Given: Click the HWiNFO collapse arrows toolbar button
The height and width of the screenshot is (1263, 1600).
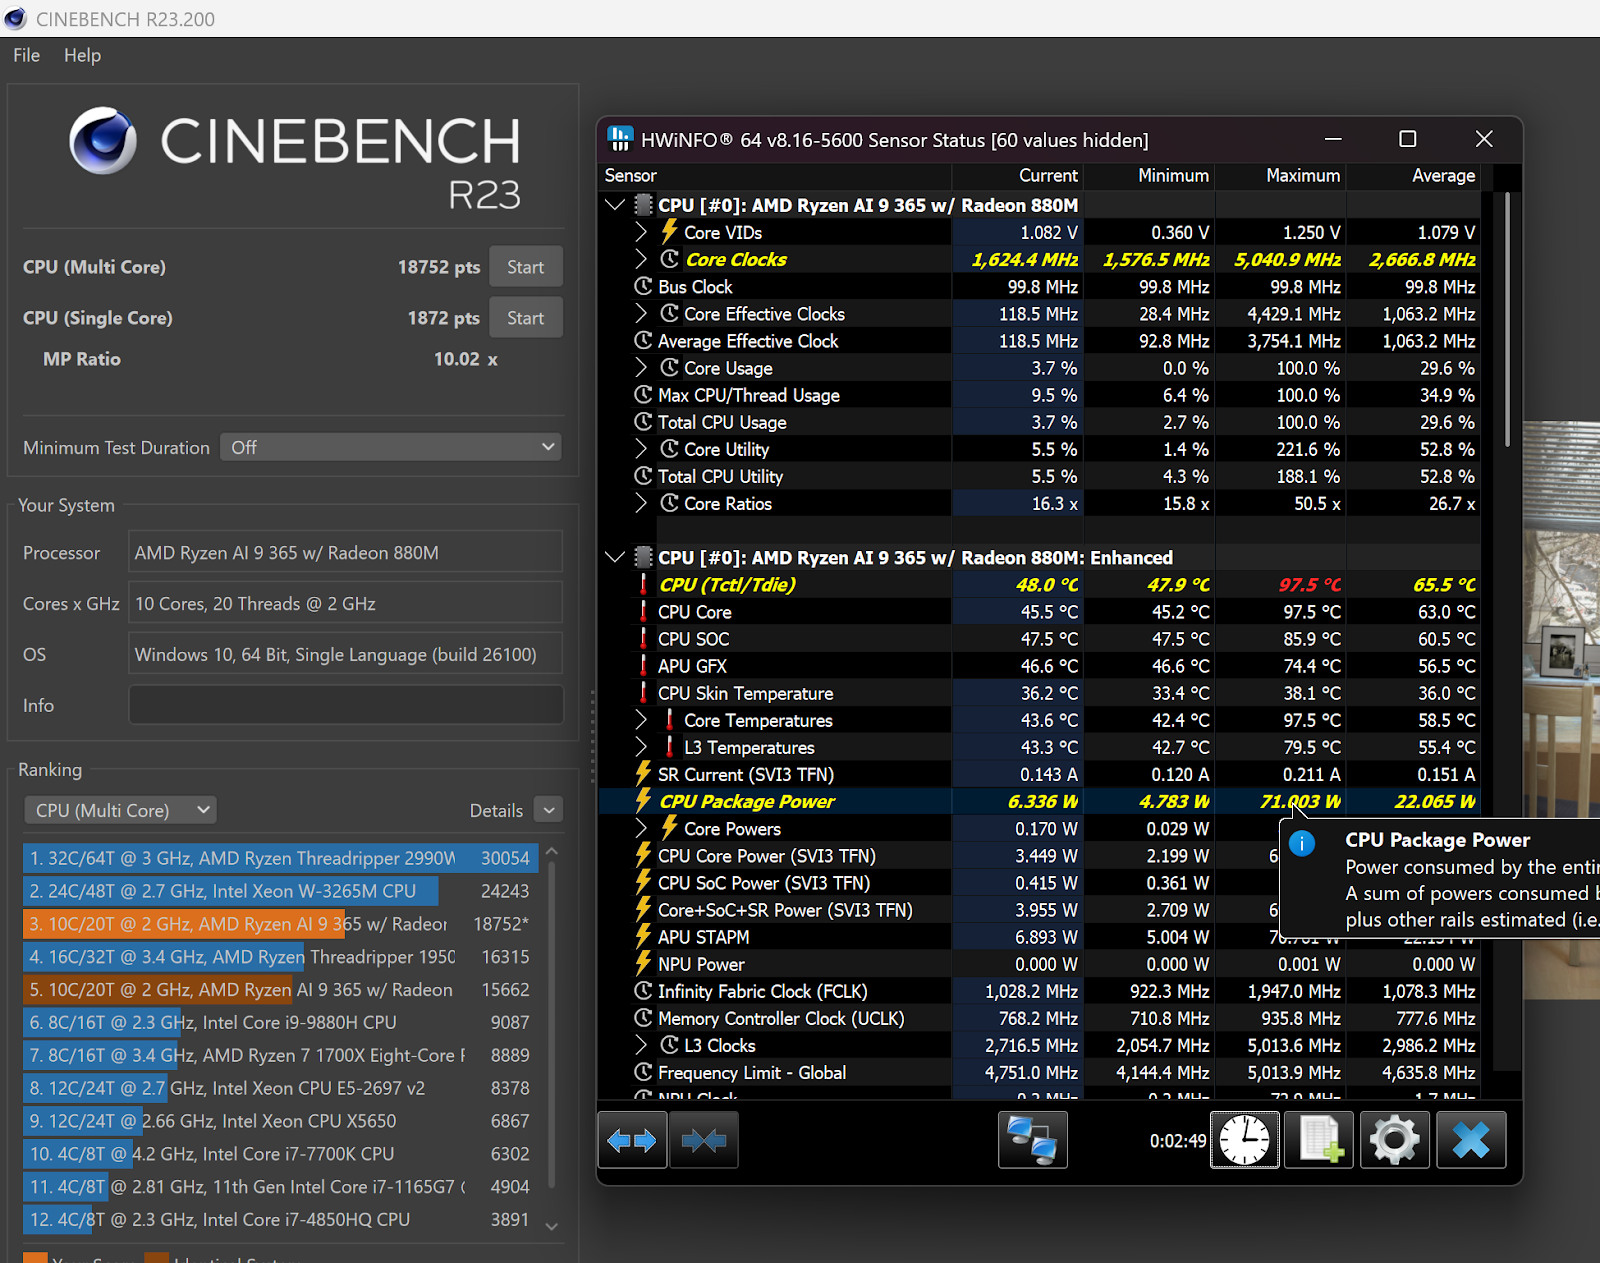Looking at the screenshot, I should click(704, 1140).
